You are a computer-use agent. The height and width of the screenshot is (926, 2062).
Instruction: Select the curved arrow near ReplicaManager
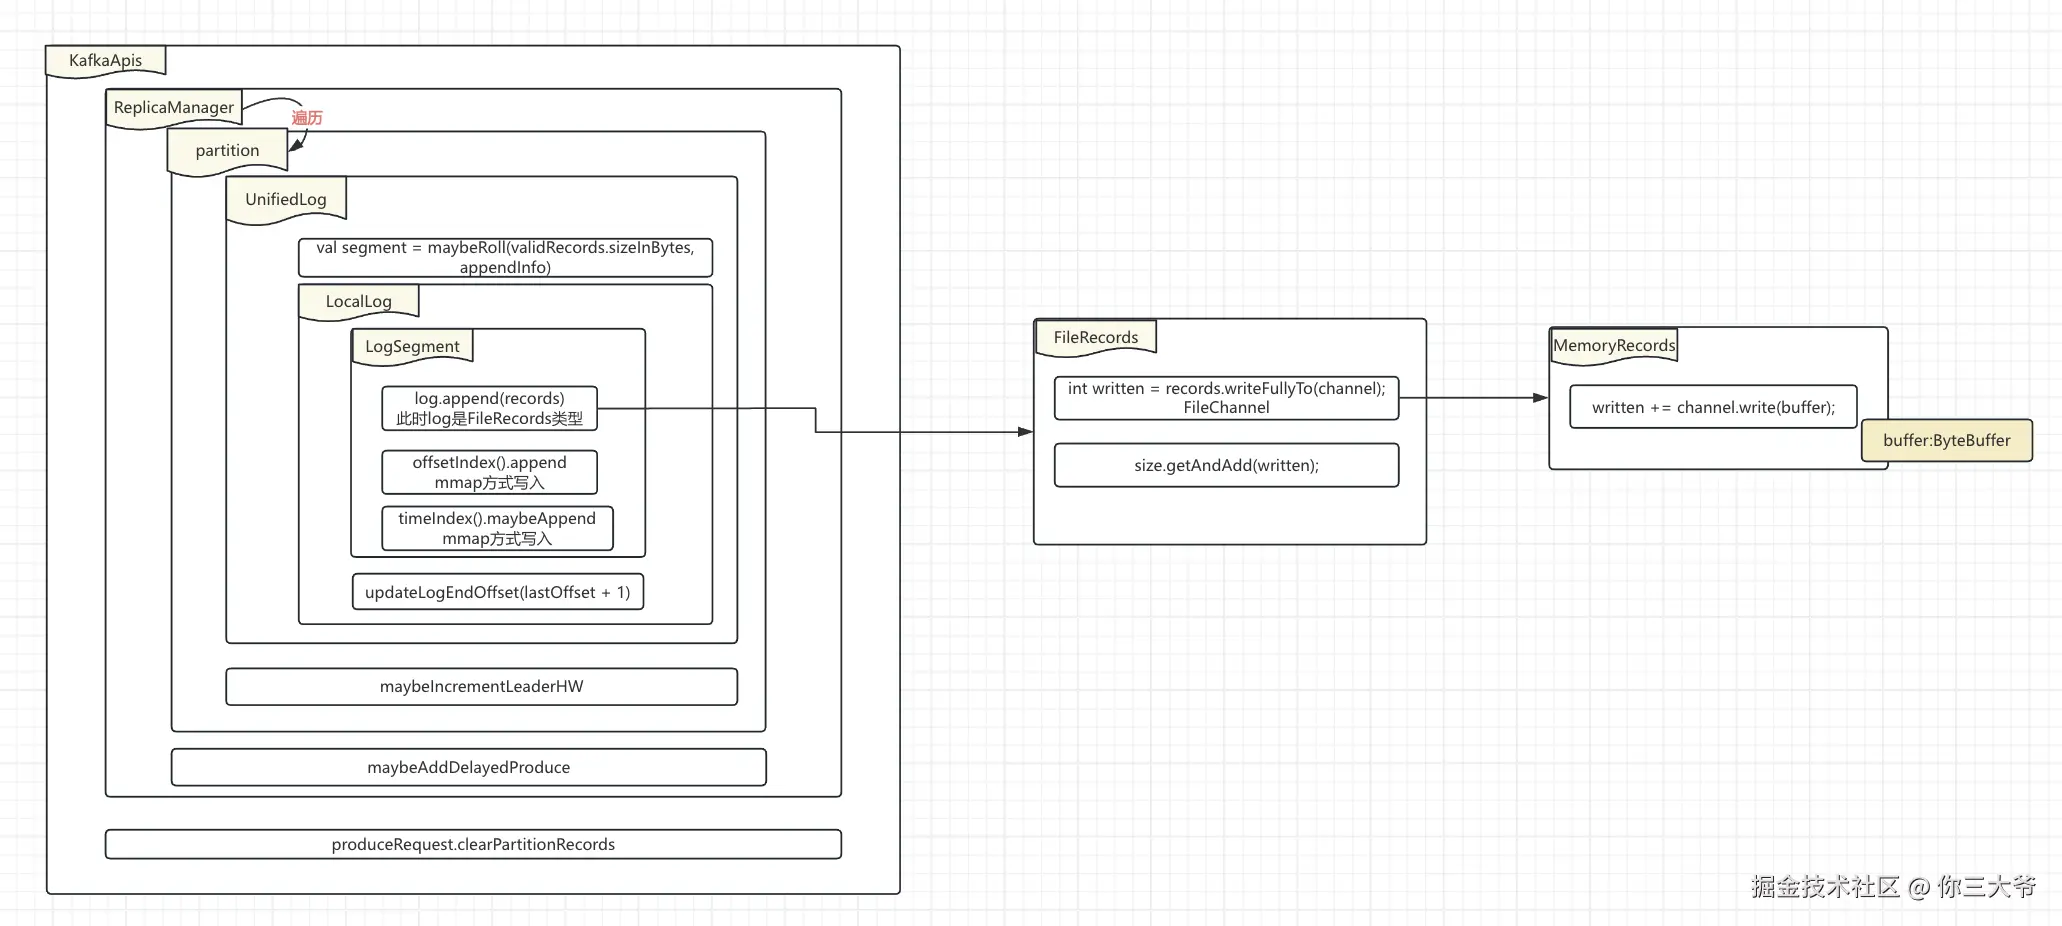click(x=279, y=102)
